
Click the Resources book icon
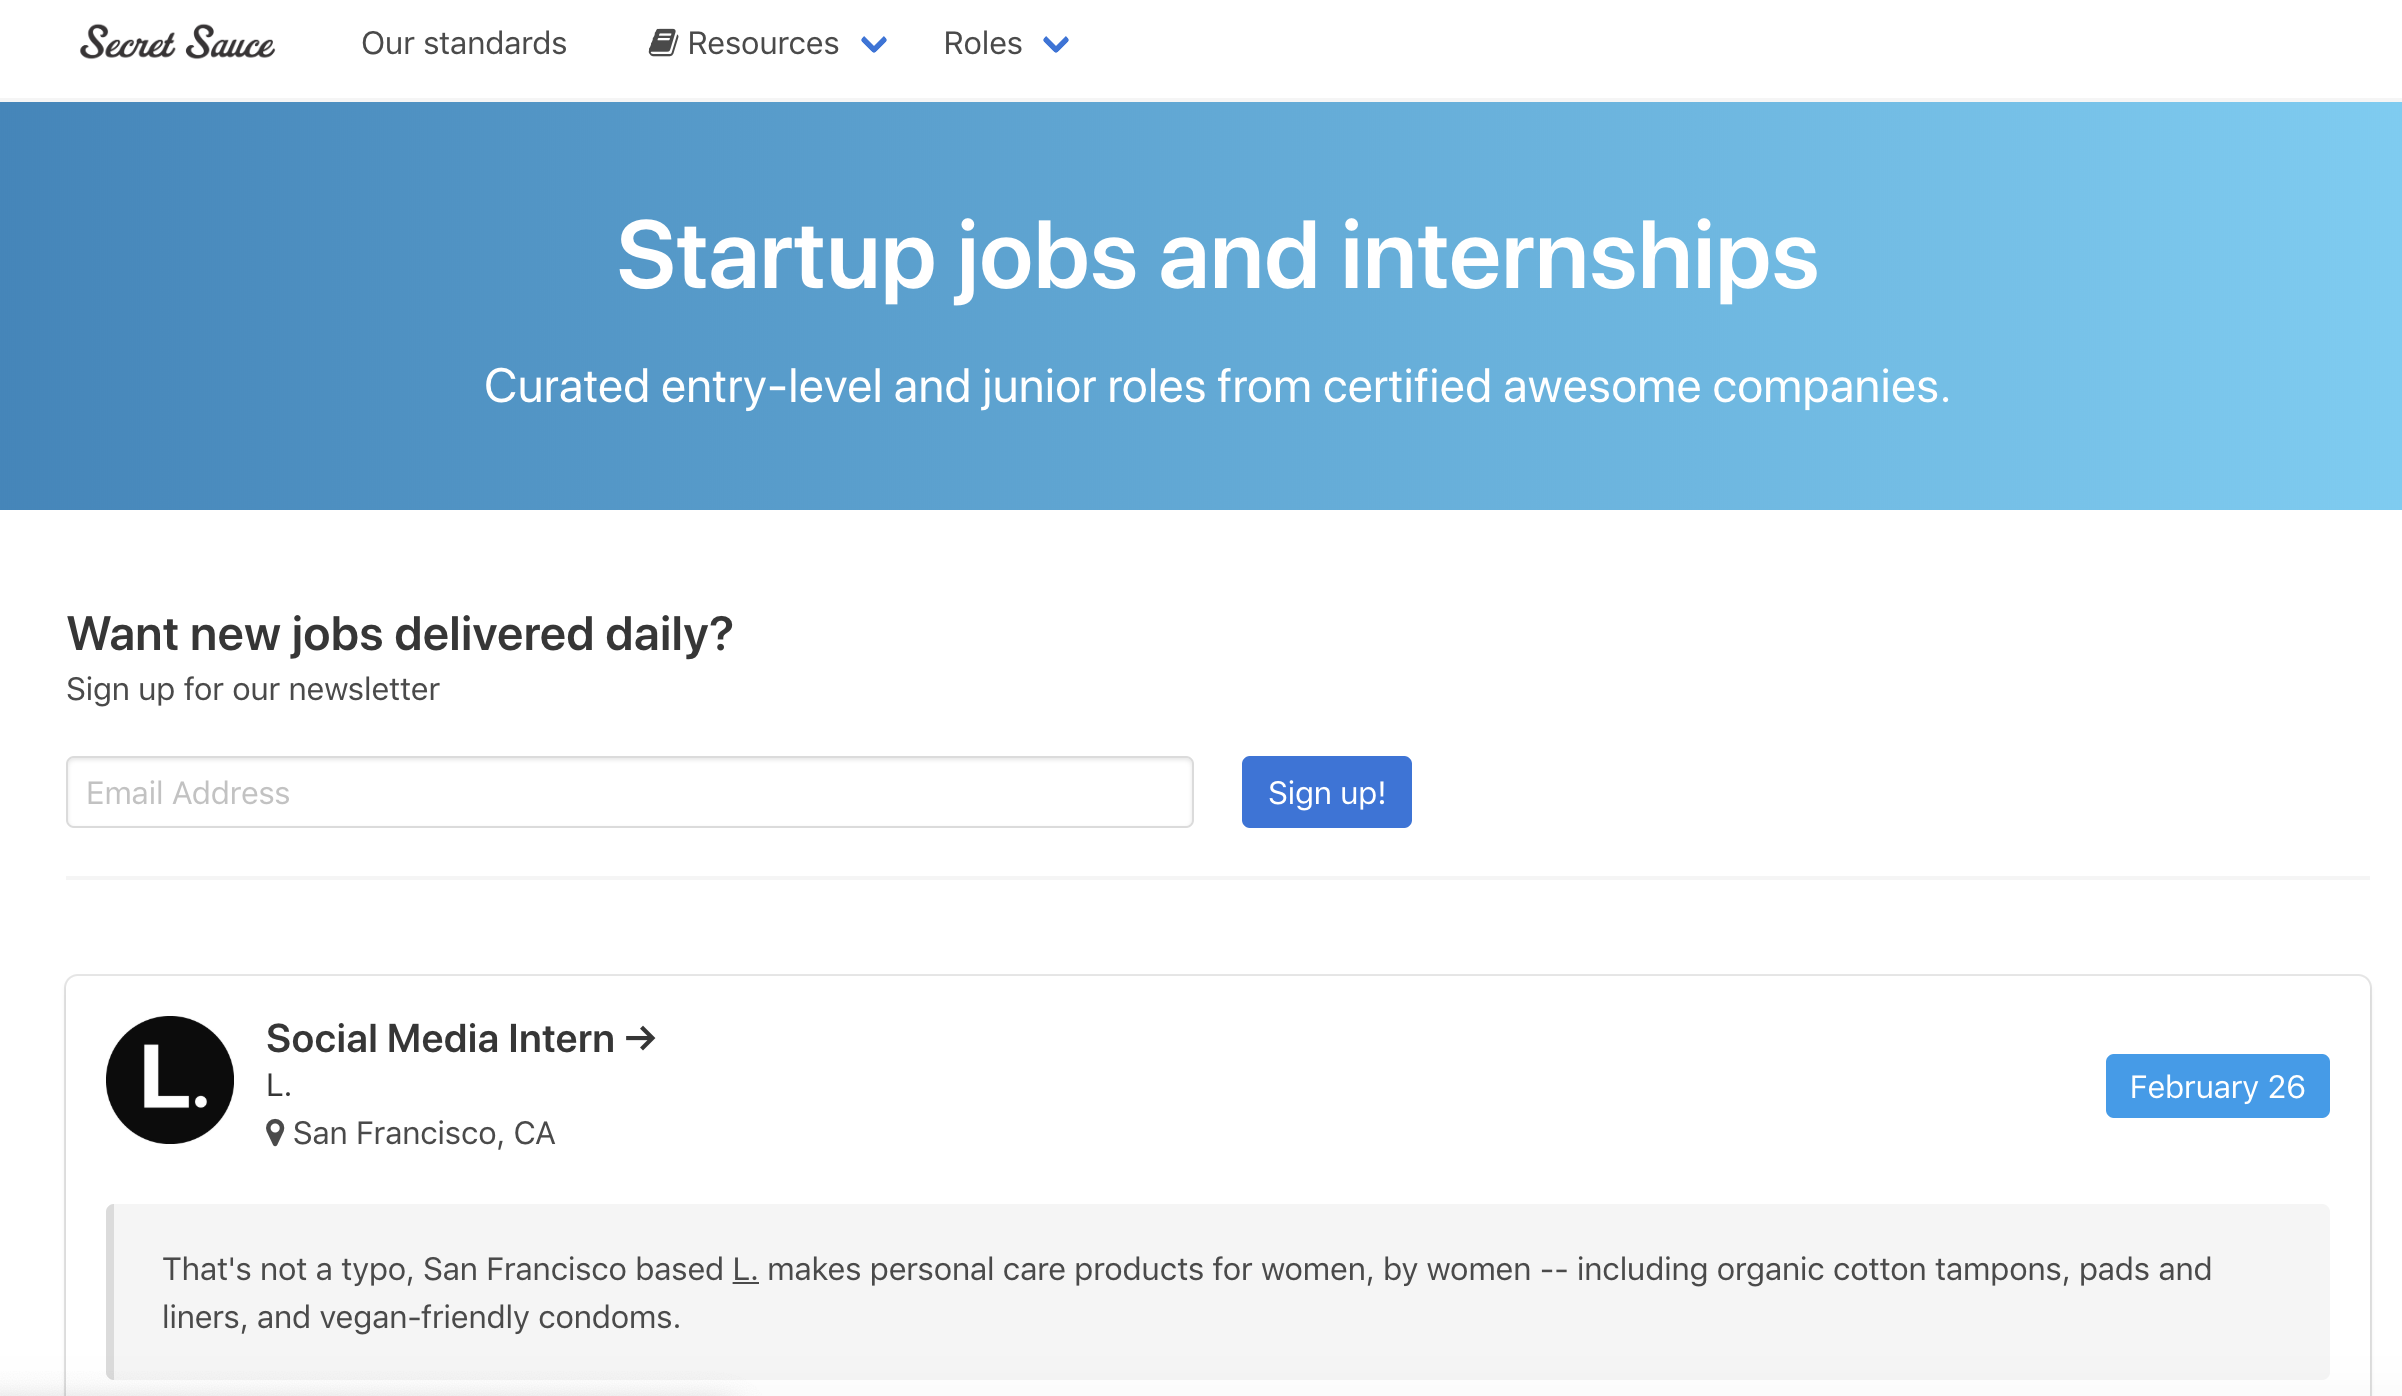[x=663, y=43]
